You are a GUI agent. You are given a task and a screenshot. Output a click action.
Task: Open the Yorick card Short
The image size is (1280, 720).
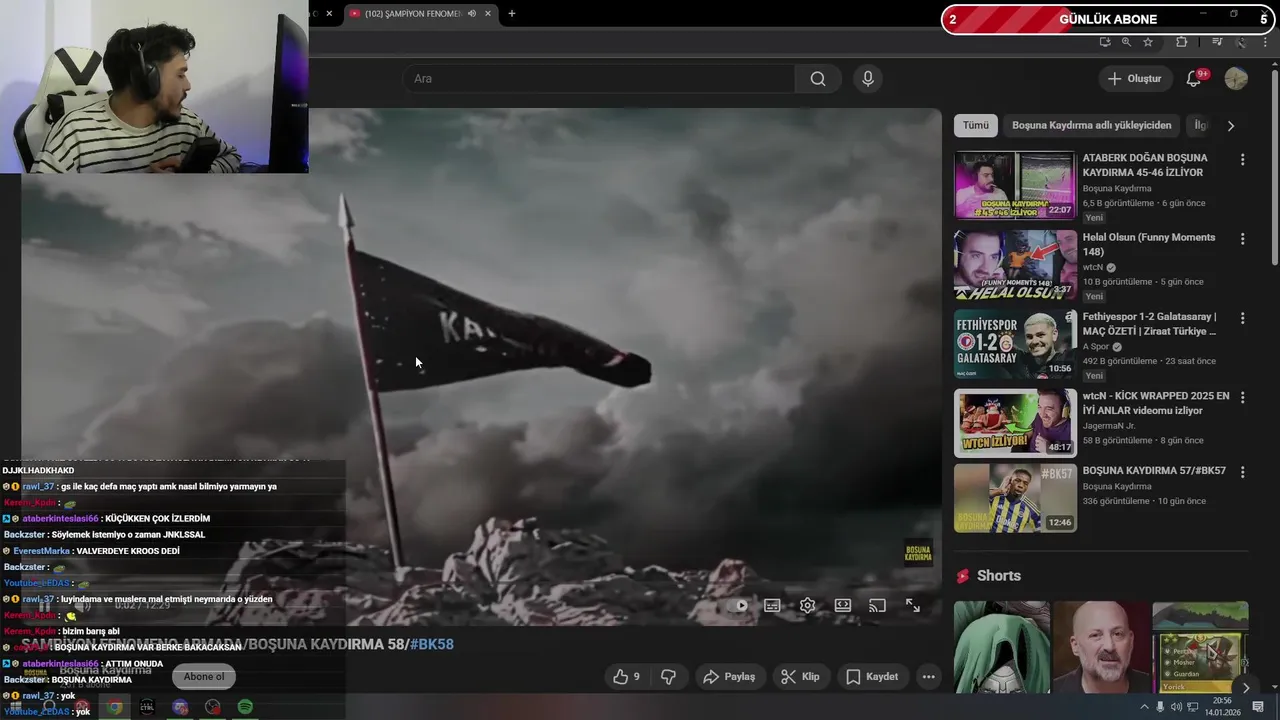tap(1200, 647)
